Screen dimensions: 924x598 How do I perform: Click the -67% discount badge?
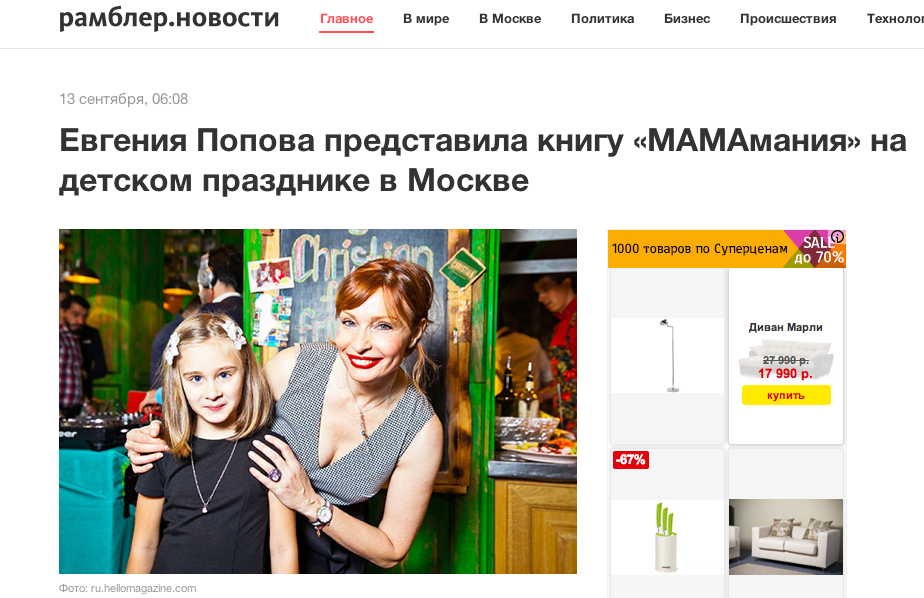point(631,460)
